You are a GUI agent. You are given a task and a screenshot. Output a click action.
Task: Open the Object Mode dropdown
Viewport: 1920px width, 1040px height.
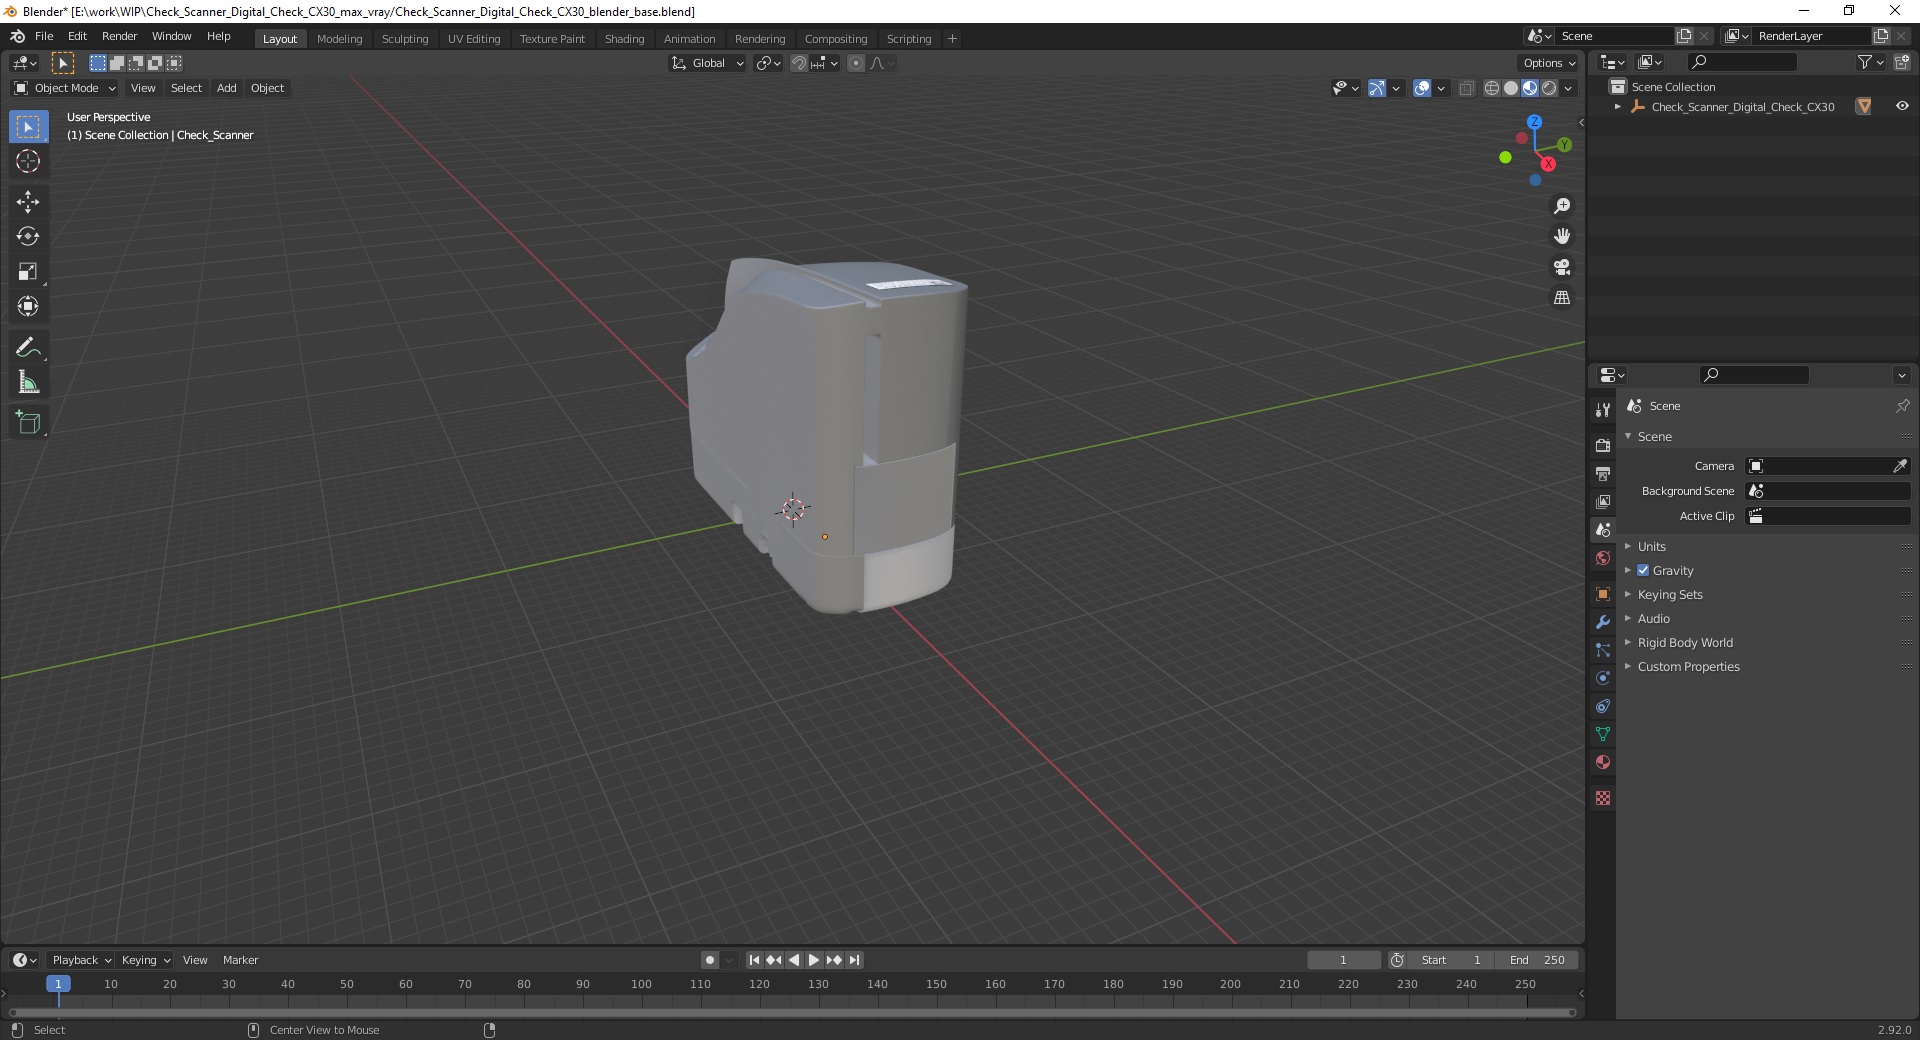(65, 88)
